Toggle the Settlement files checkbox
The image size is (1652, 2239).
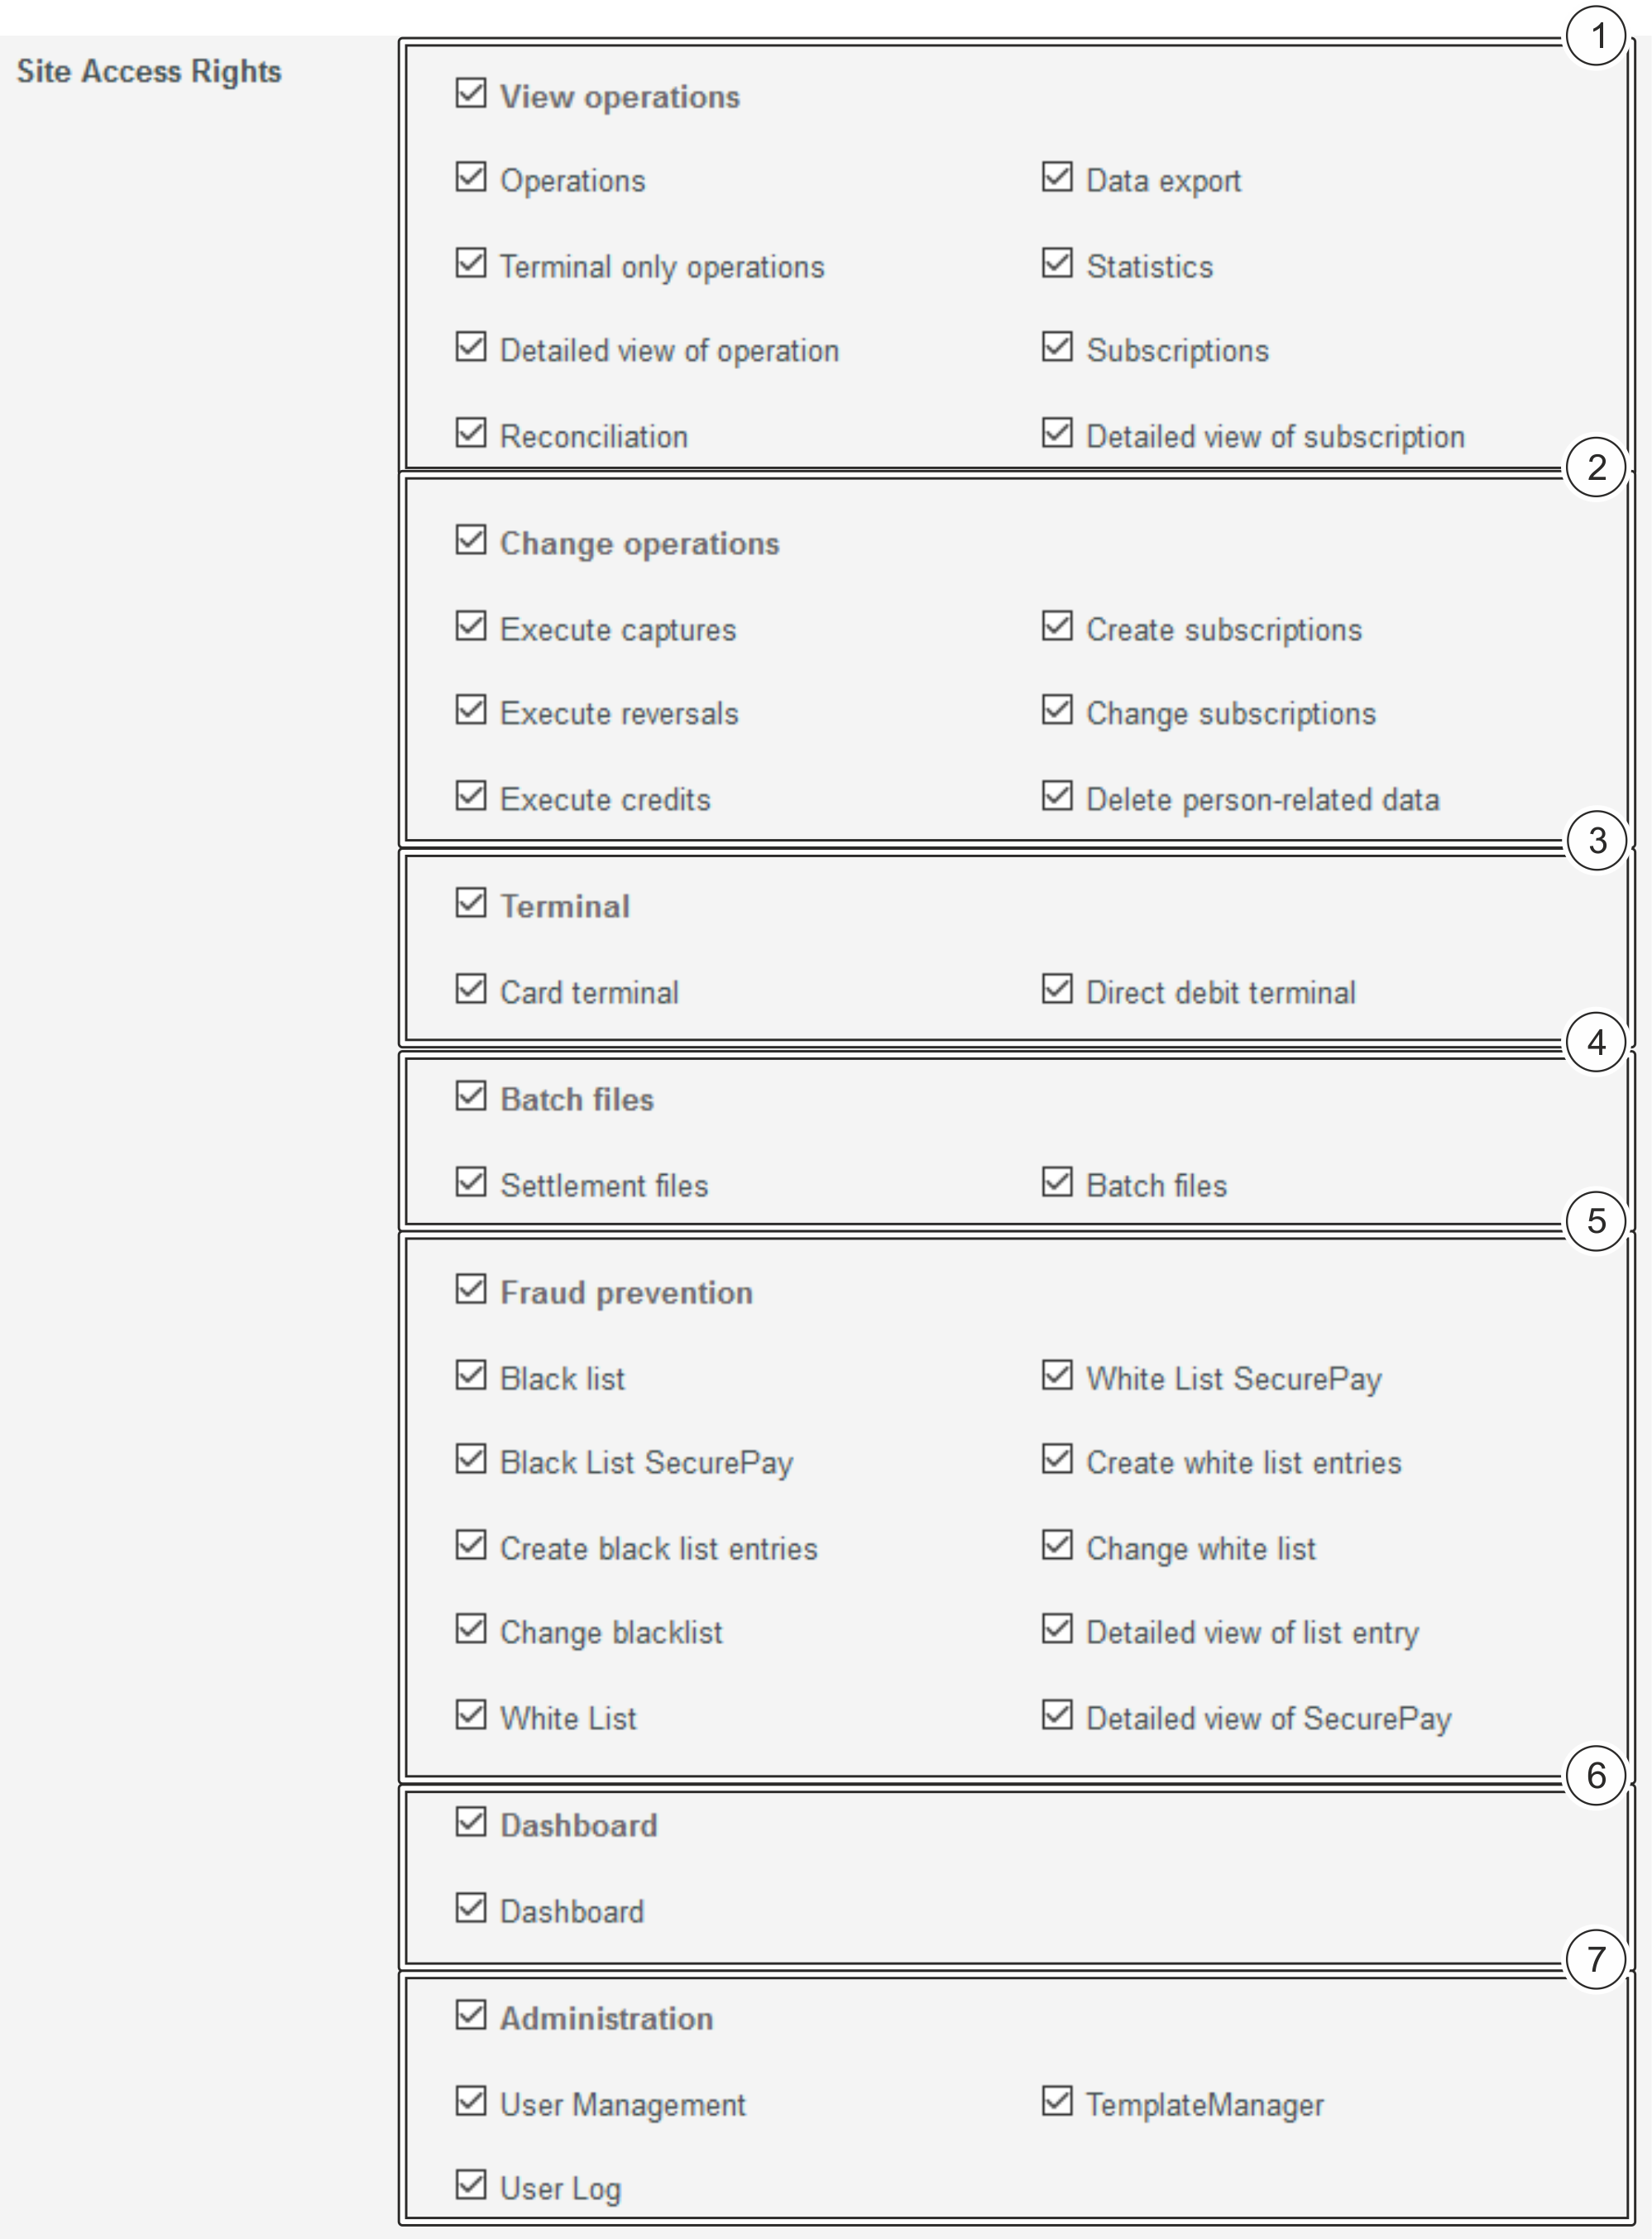point(470,1183)
